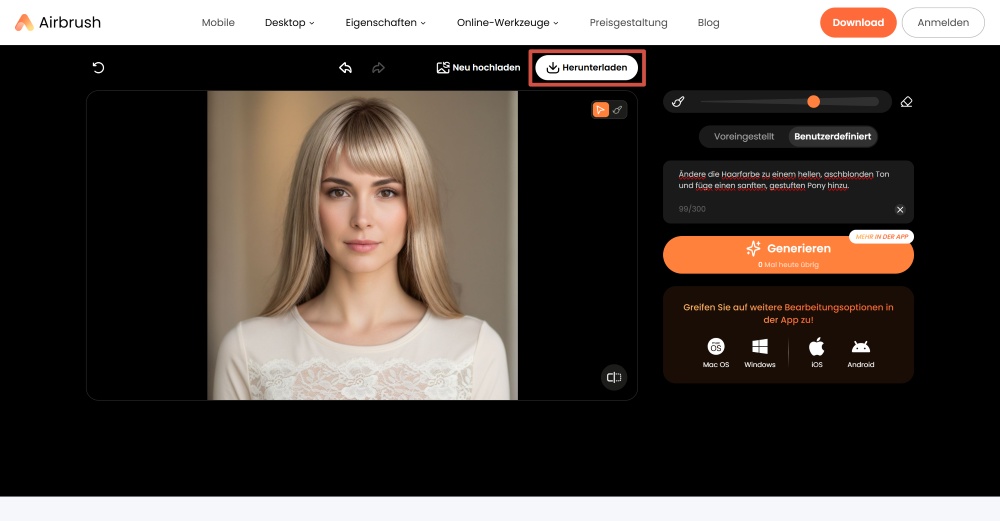Reset edits with the circular arrow icon

pyautogui.click(x=98, y=68)
